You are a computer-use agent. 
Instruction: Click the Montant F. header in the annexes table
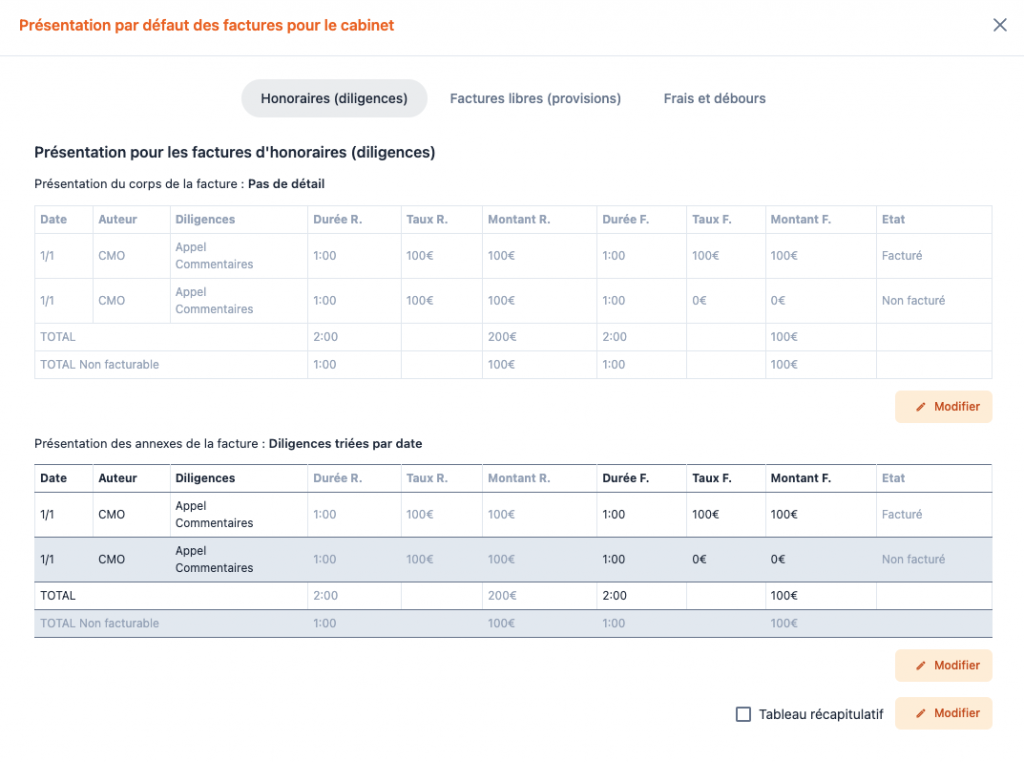click(800, 478)
